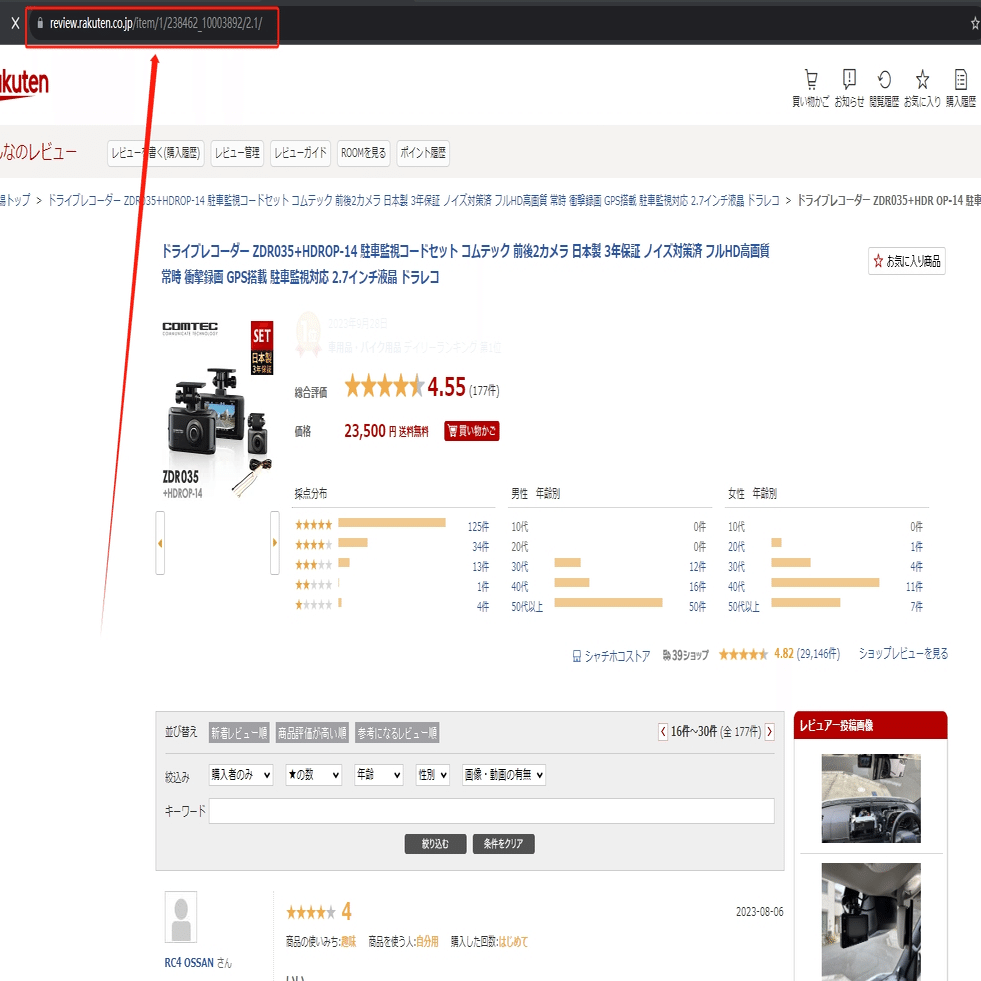Click the 絞り込む filter button
The height and width of the screenshot is (981, 981).
point(435,843)
